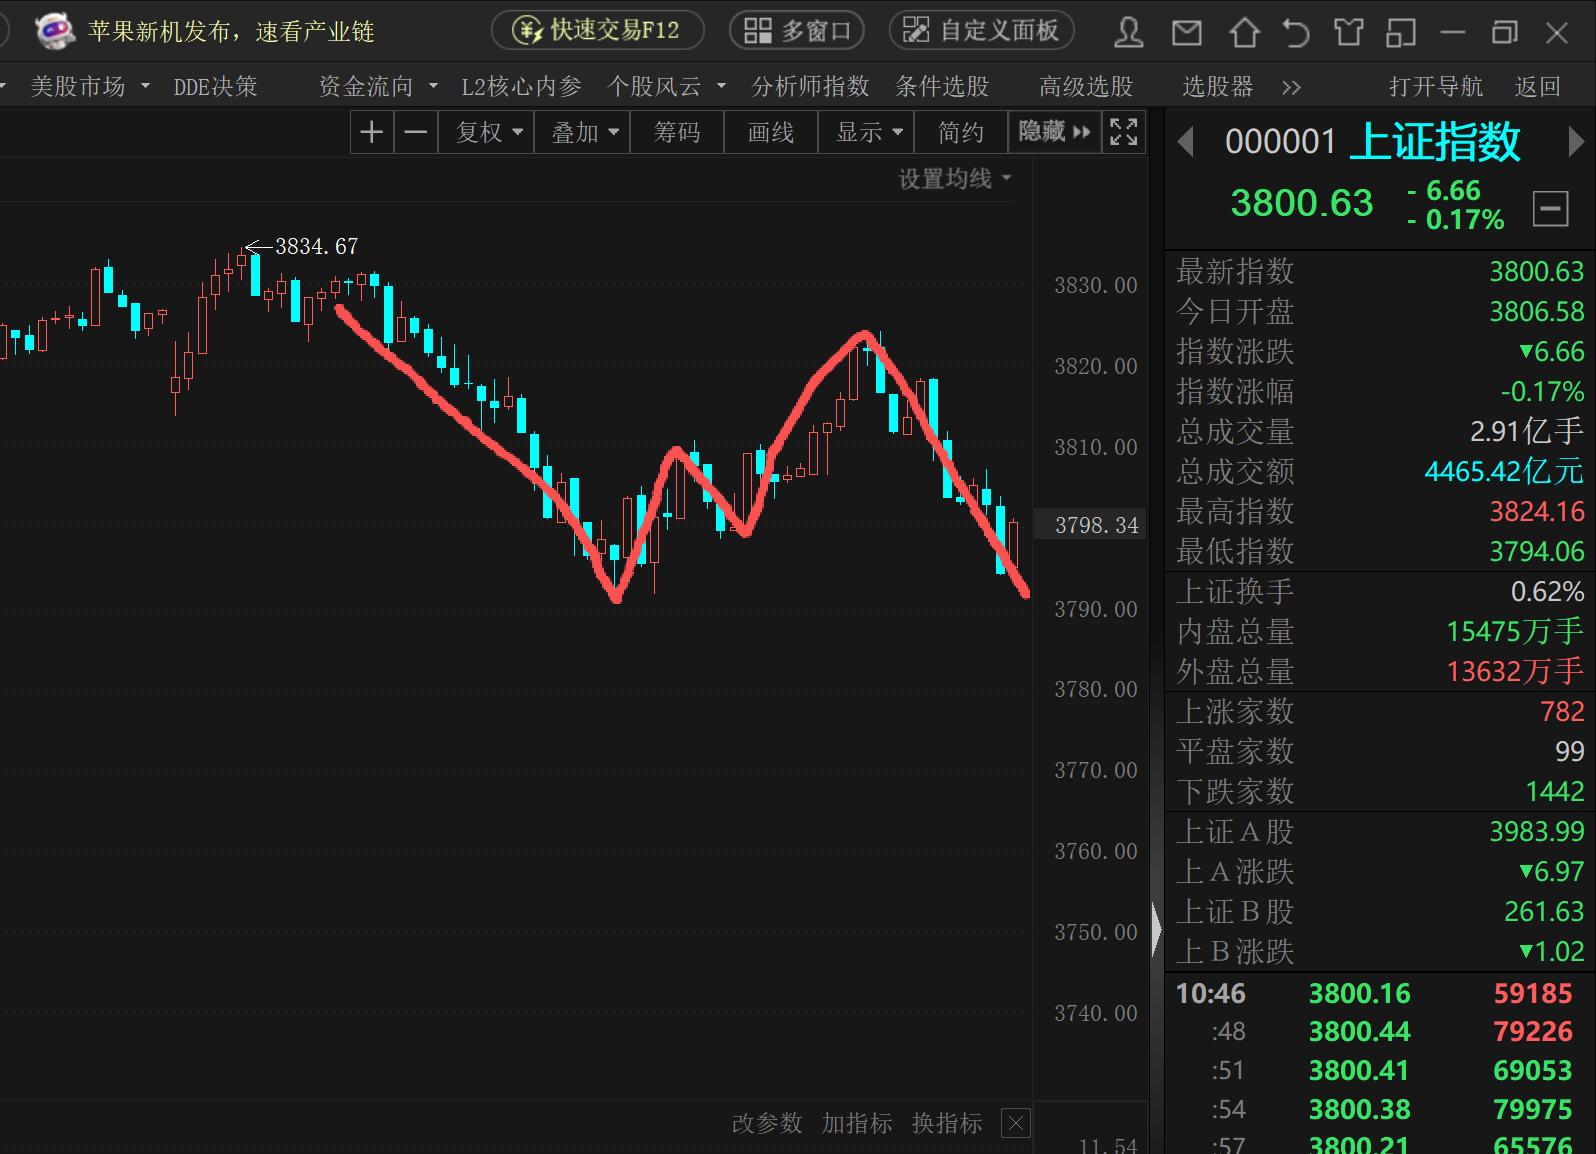Open 选股器 menu item
The image size is (1596, 1154).
tap(1217, 87)
